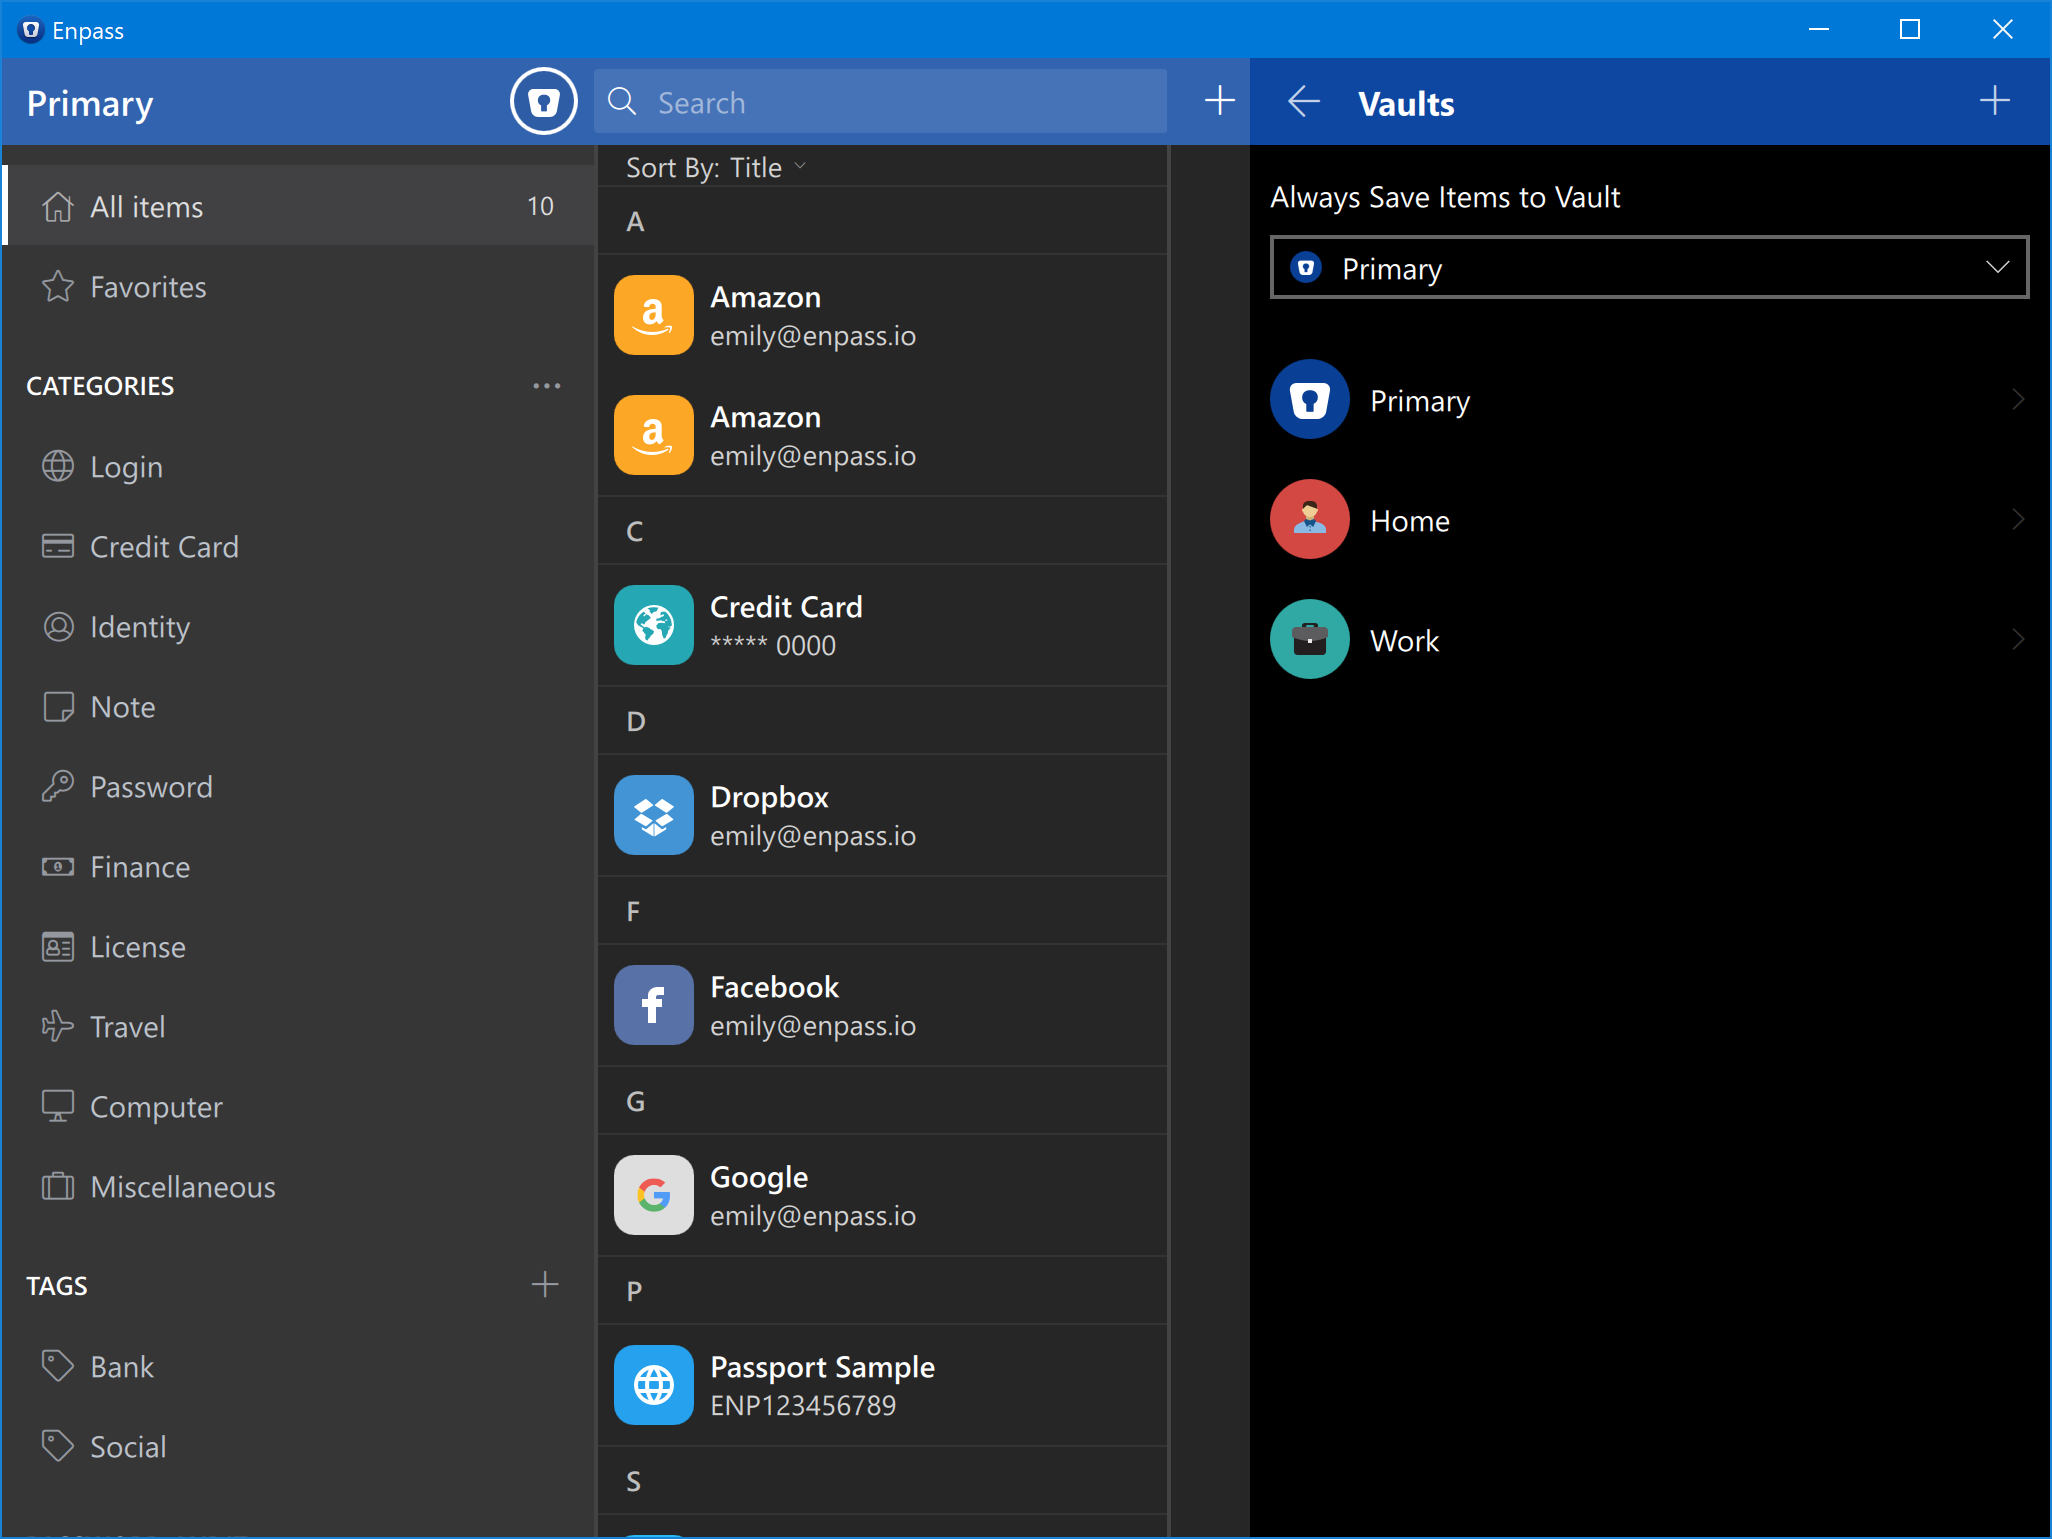Open the first Amazon entry title
Image resolution: width=2052 pixels, height=1539 pixels.
pyautogui.click(x=765, y=298)
